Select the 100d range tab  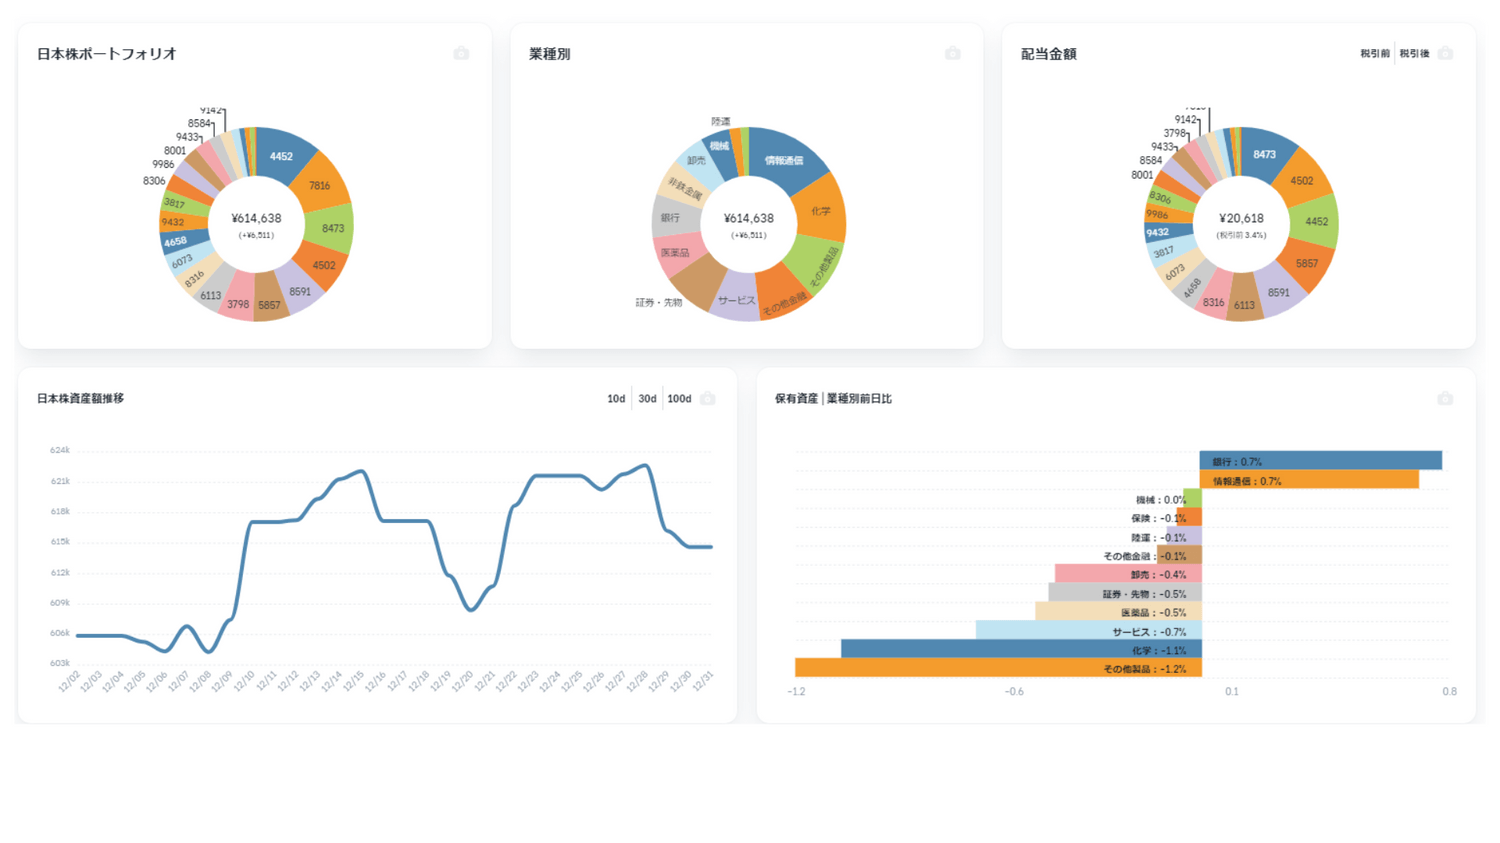(679, 398)
